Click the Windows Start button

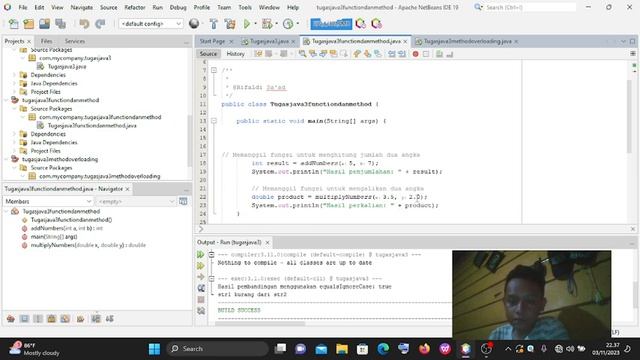155,349
